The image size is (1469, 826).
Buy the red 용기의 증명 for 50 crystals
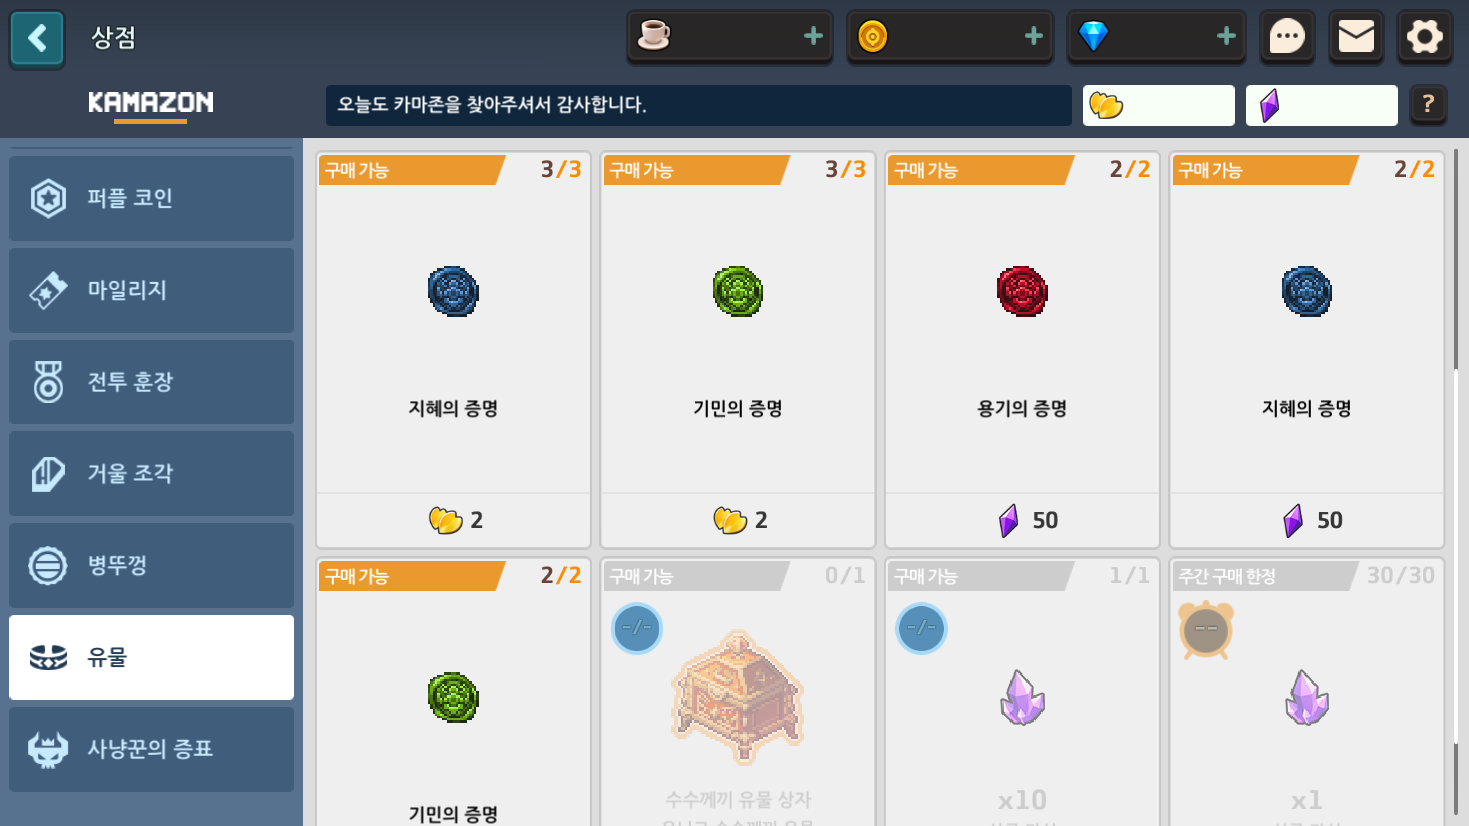1022,350
